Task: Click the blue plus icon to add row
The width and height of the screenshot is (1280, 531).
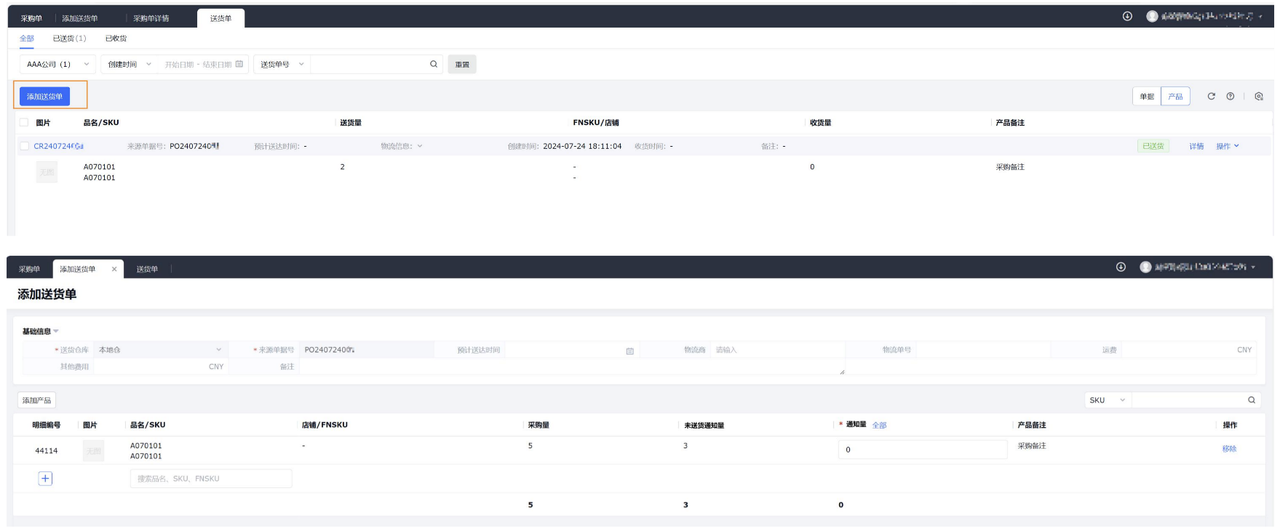Action: pyautogui.click(x=45, y=478)
